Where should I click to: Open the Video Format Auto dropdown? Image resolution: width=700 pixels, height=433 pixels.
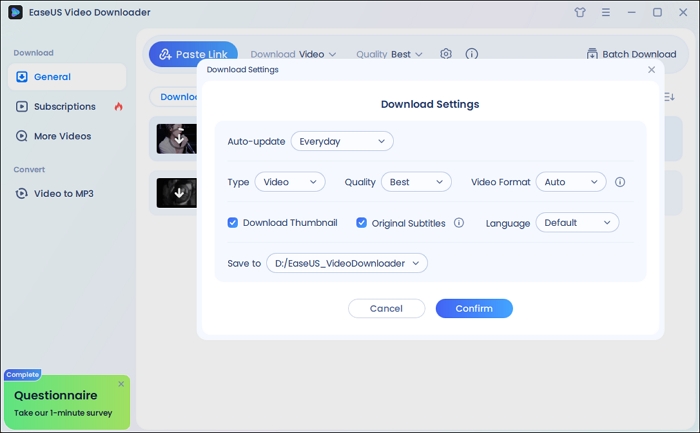(571, 182)
